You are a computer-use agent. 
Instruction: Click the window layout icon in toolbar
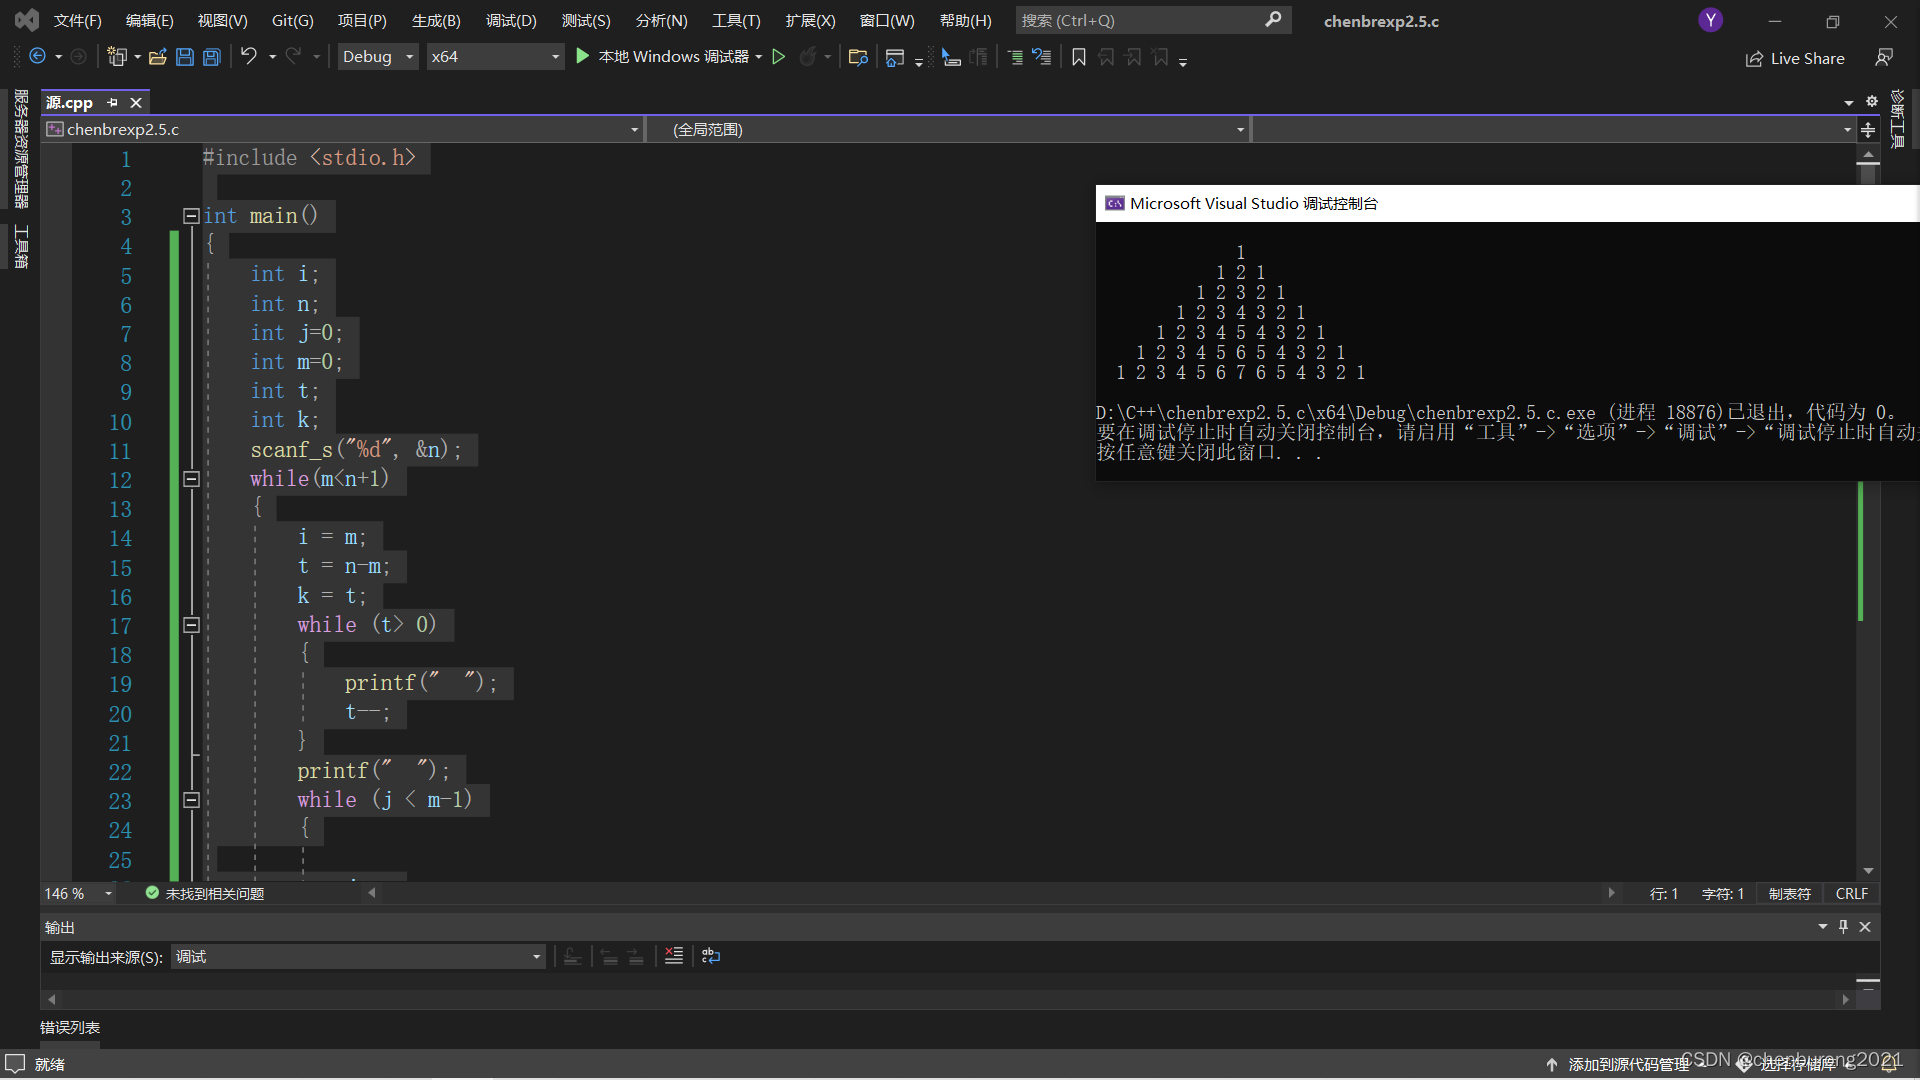point(895,57)
